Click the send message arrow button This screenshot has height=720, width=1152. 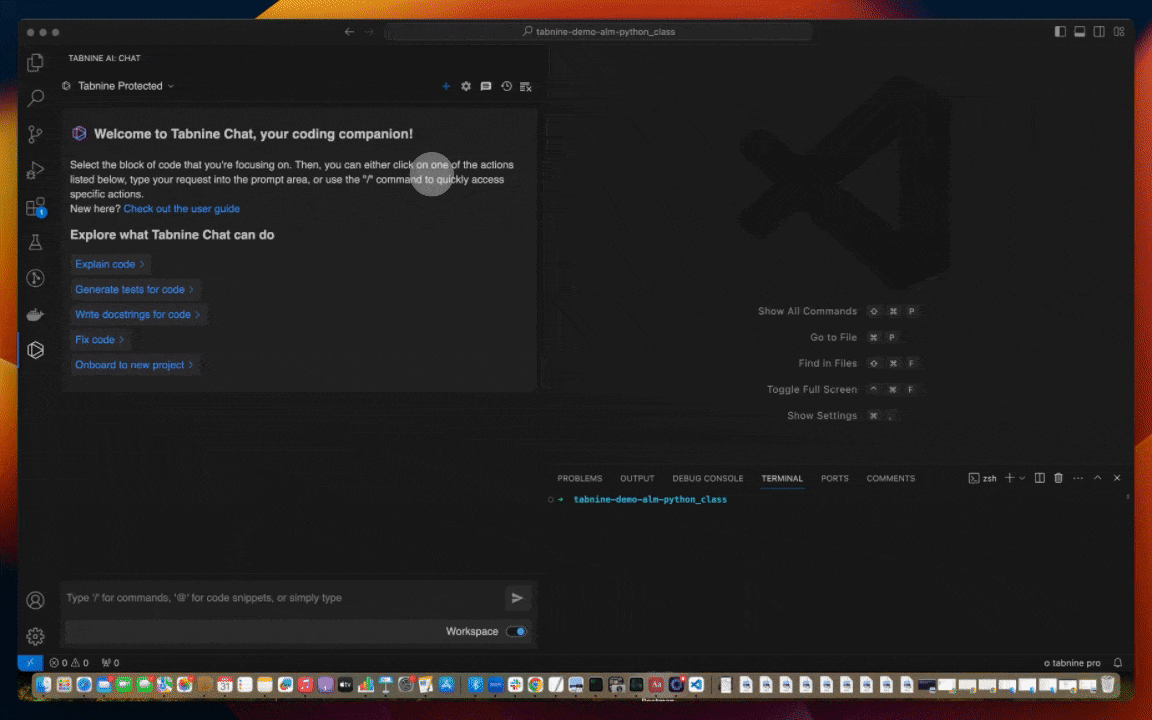pos(517,598)
